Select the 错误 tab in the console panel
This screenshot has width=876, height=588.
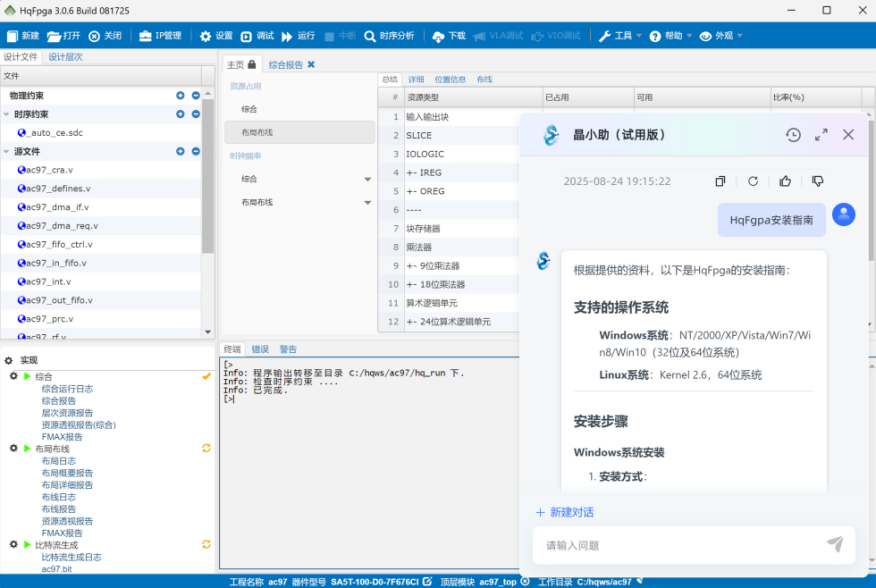(262, 349)
